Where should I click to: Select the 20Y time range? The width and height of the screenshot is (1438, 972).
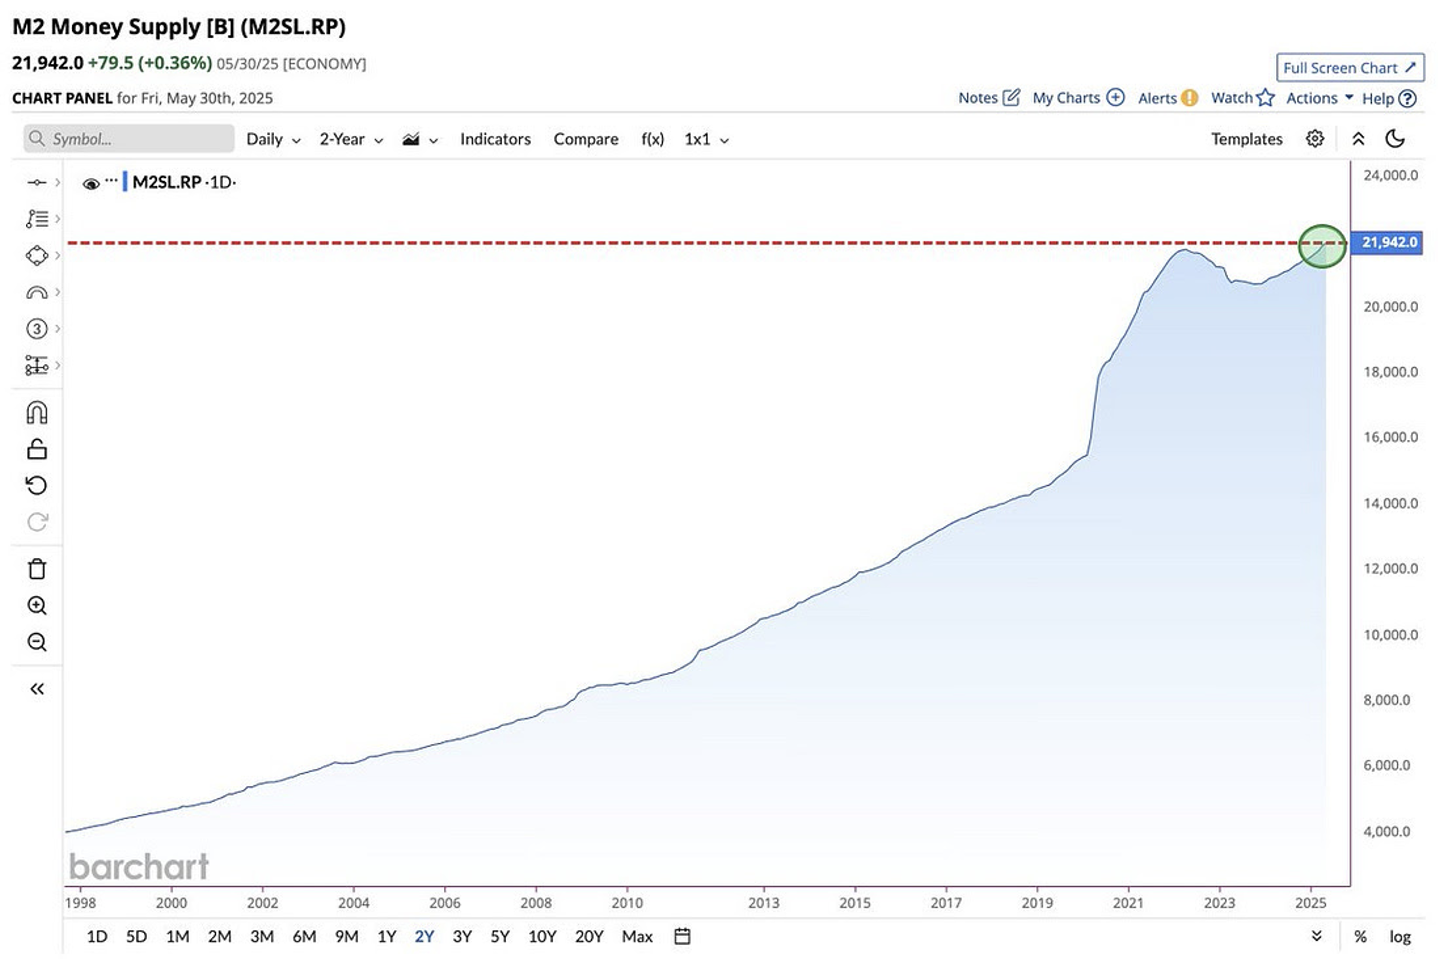coord(589,937)
